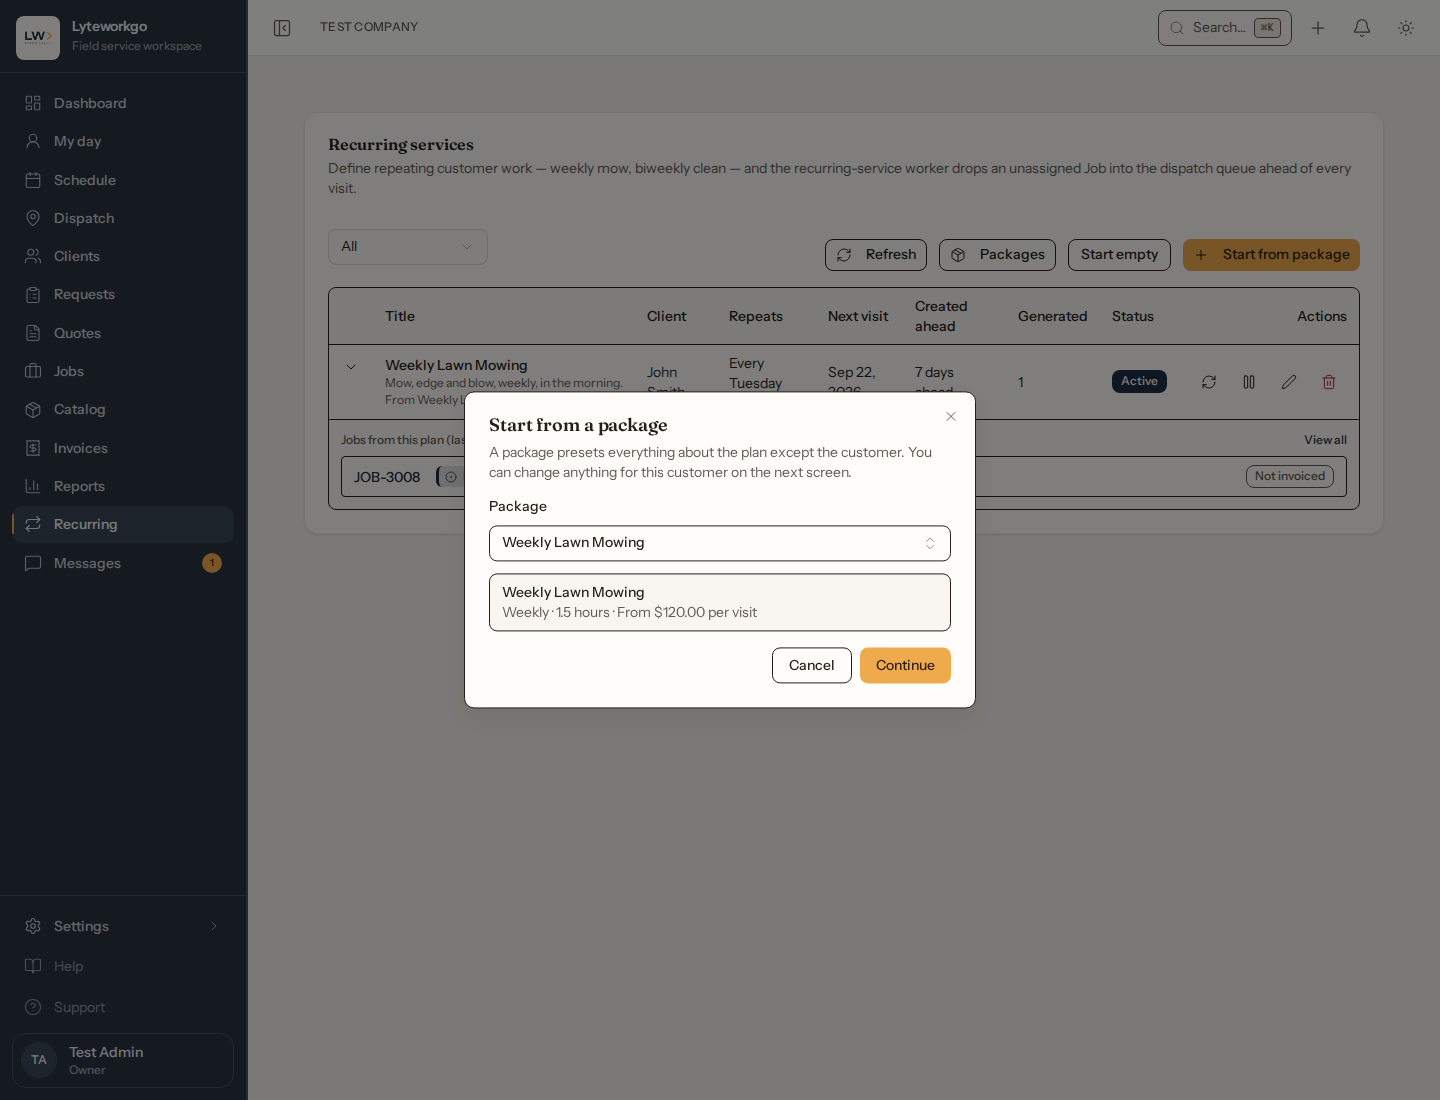Collapse the Weekly Lawn Mowing row chevron
This screenshot has width=1440, height=1100.
pos(351,367)
